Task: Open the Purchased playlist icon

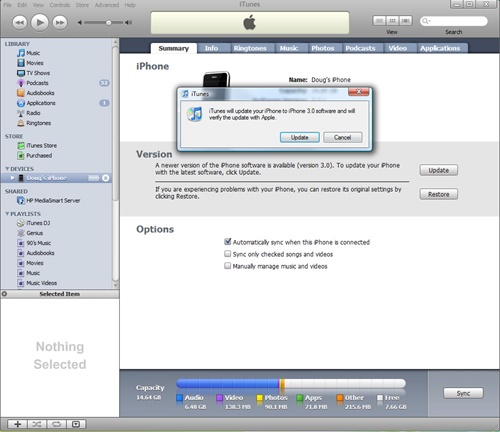Action: point(21,156)
